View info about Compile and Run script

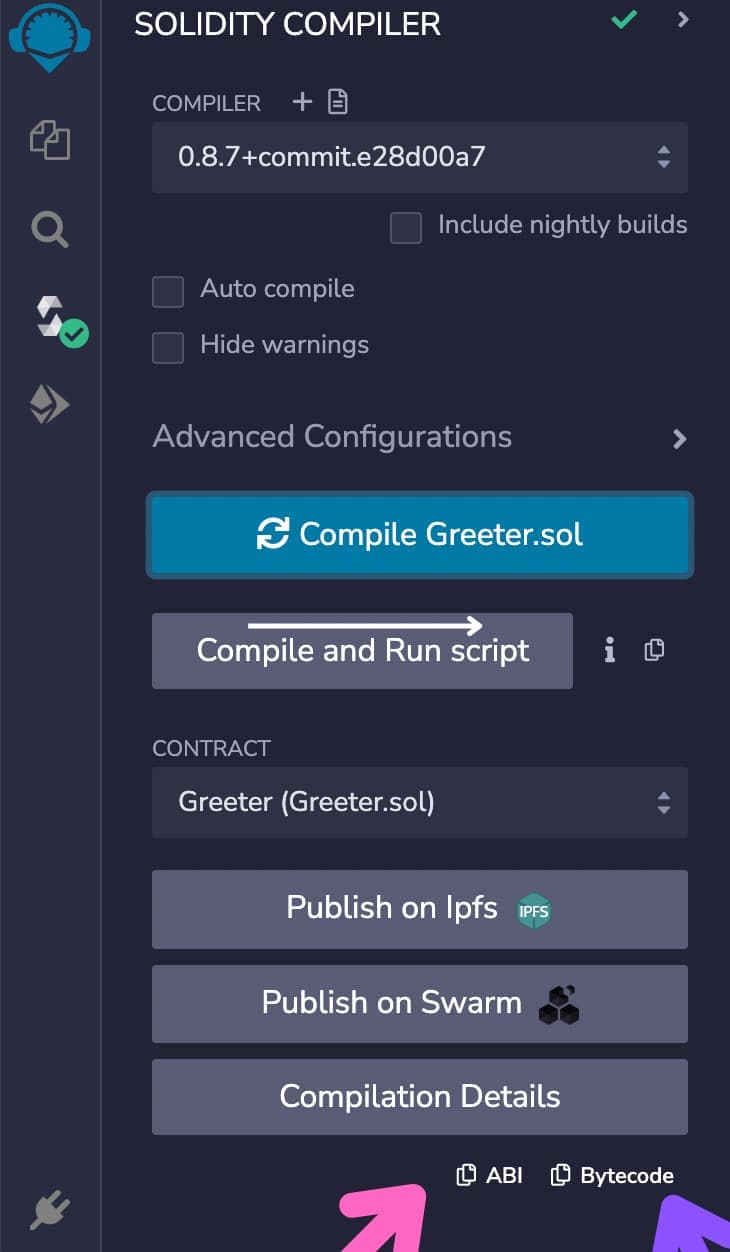click(609, 650)
